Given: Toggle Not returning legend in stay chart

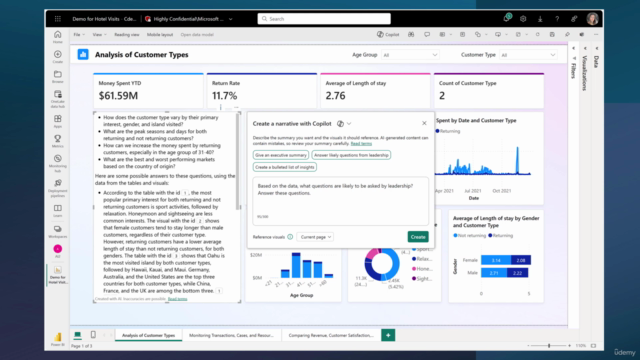Looking at the screenshot, I should click(469, 236).
